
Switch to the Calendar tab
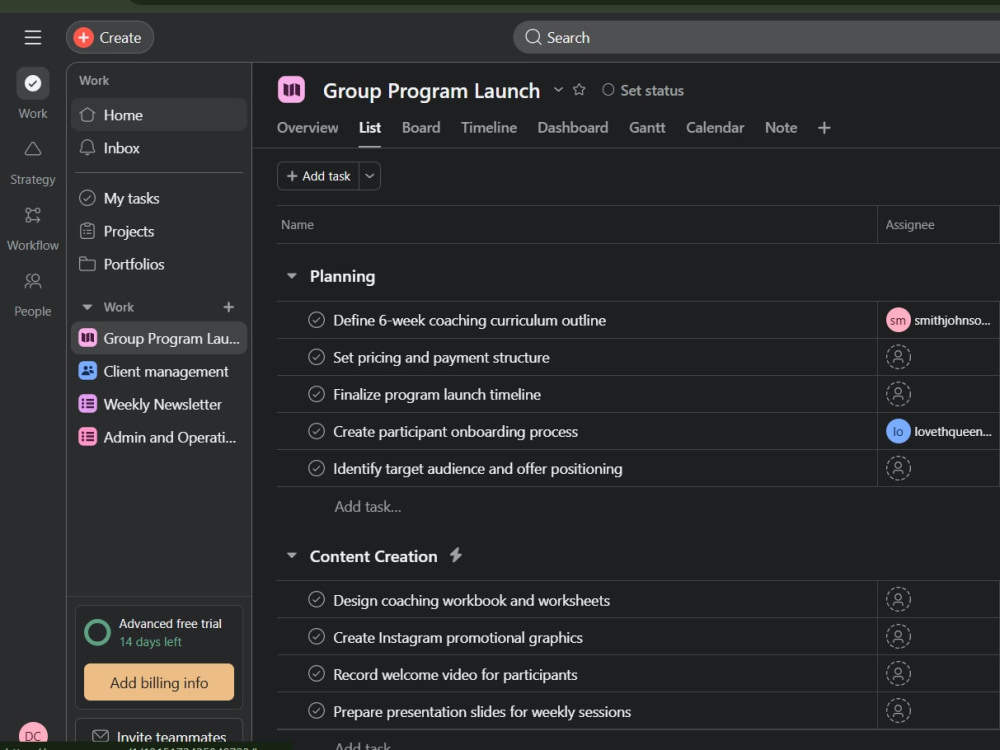click(x=715, y=128)
